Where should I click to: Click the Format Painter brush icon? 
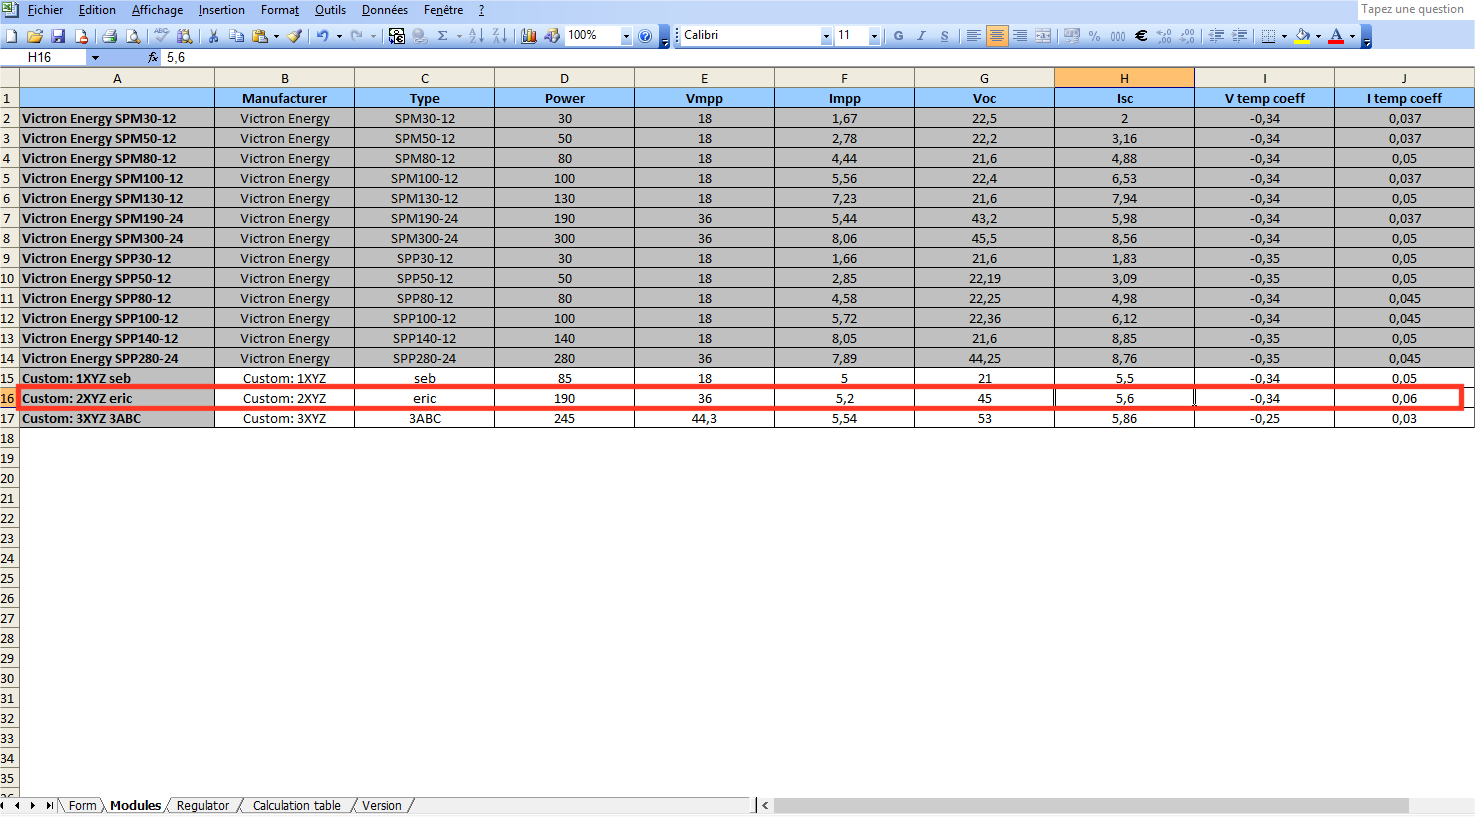pyautogui.click(x=294, y=36)
